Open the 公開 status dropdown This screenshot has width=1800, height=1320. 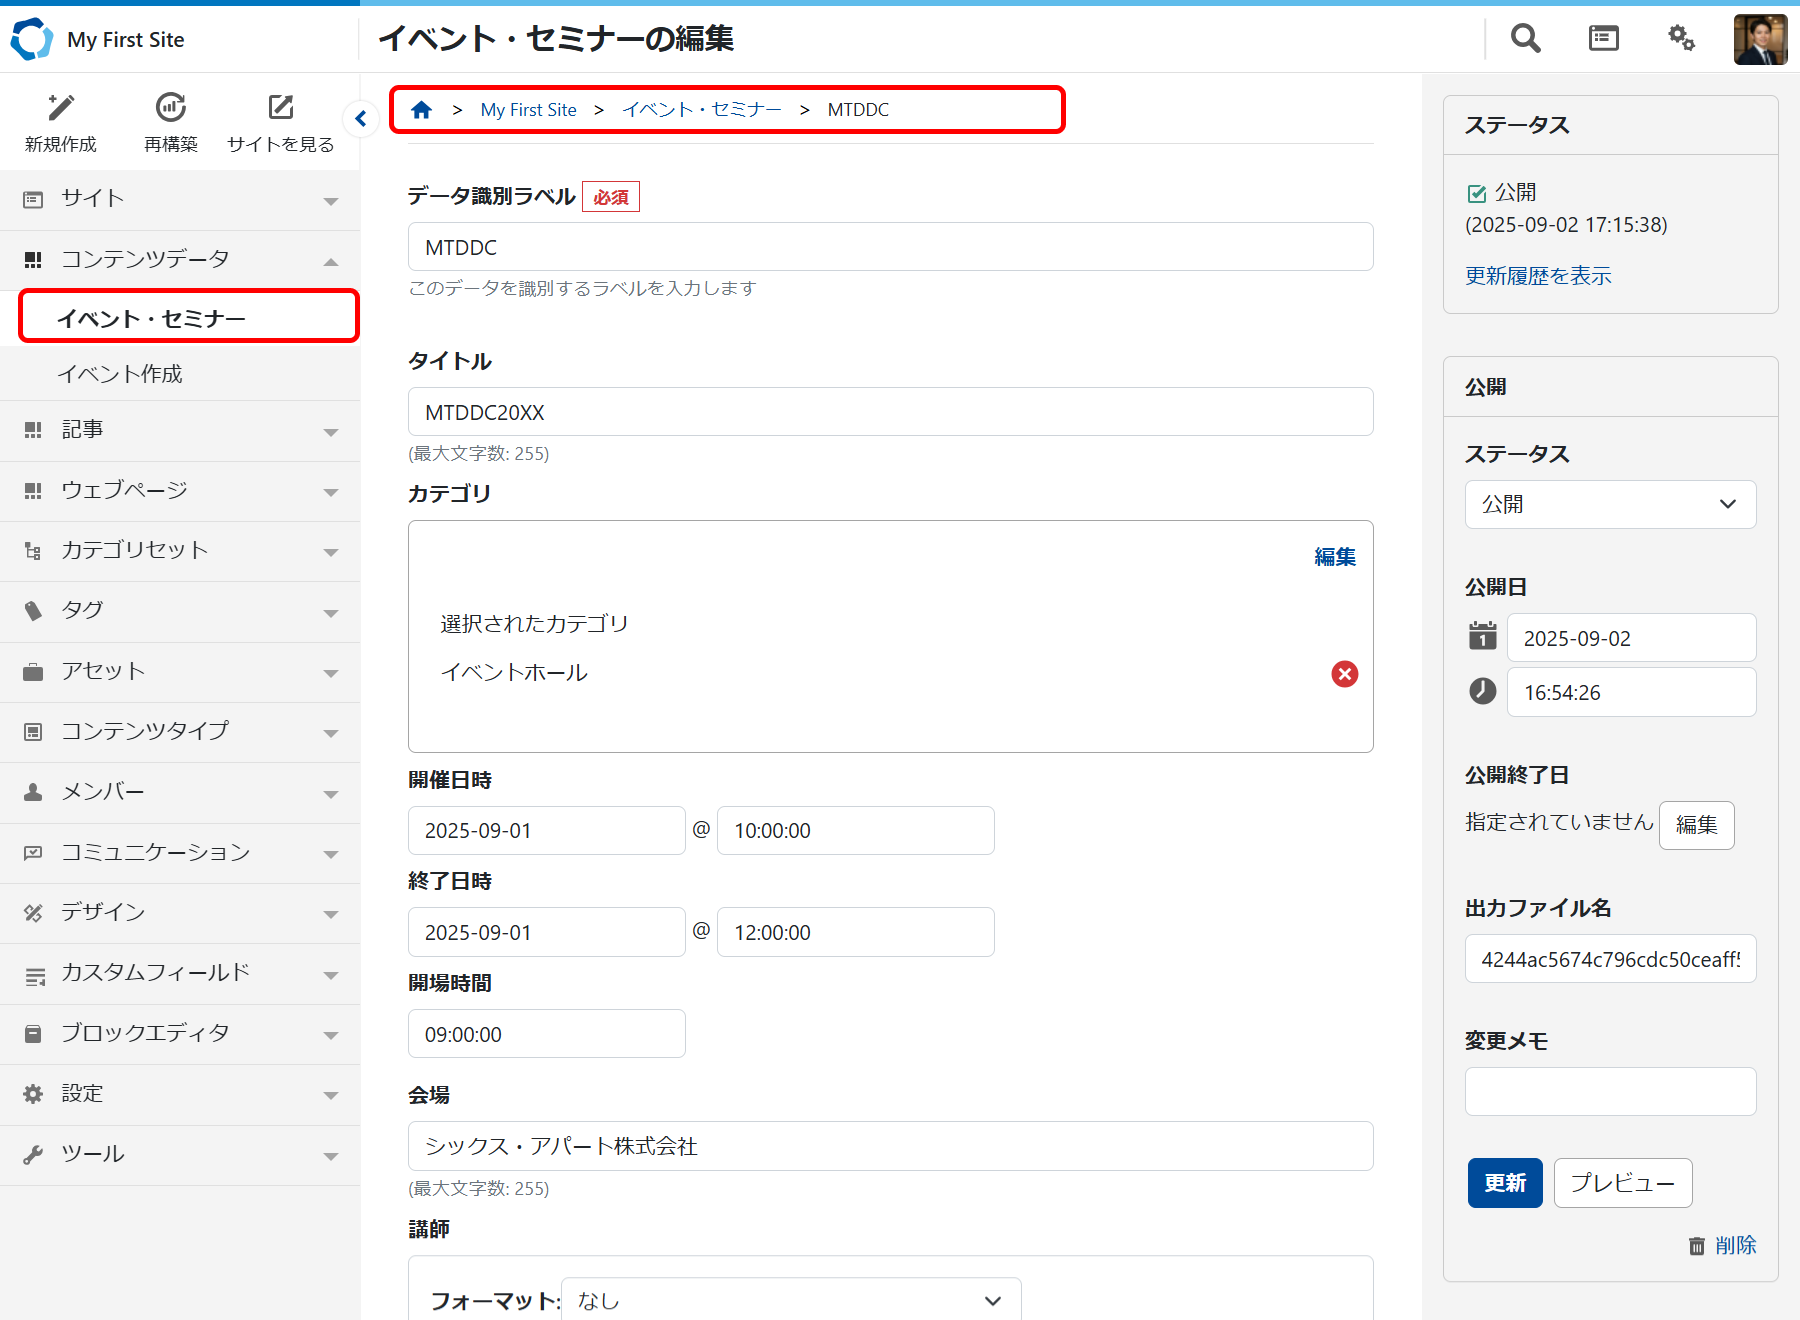click(1610, 504)
